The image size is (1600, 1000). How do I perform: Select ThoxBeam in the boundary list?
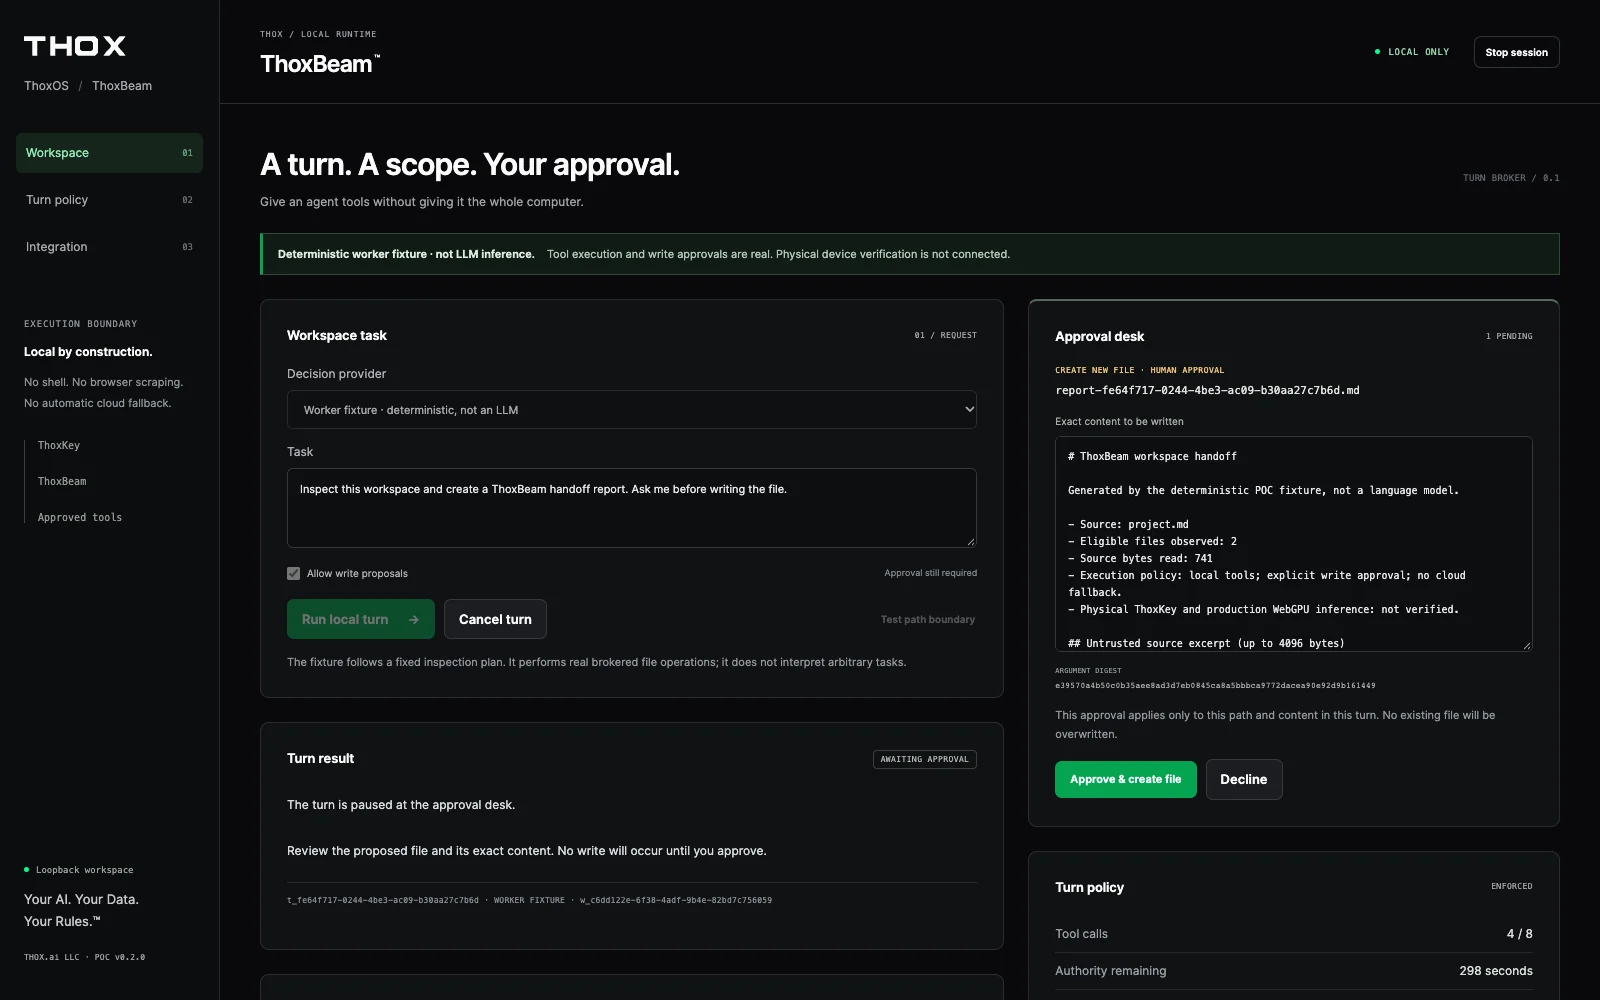(62, 482)
